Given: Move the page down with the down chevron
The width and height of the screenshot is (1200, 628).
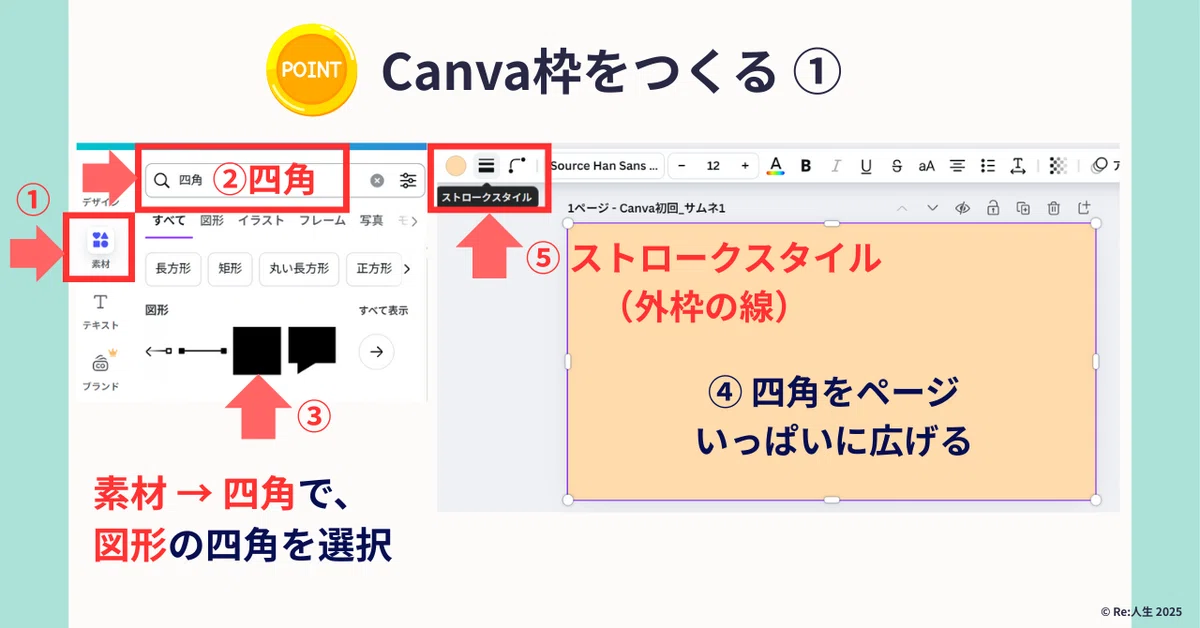Looking at the screenshot, I should (x=932, y=208).
